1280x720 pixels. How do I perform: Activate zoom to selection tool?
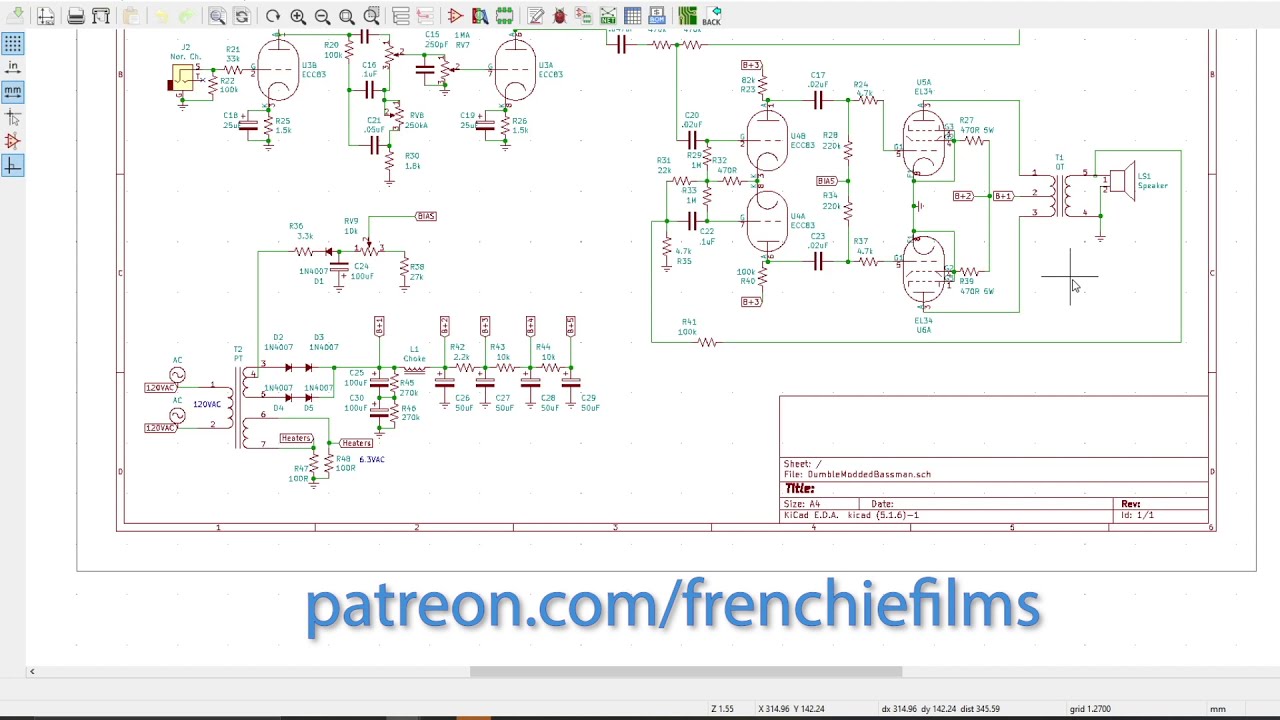click(x=371, y=16)
